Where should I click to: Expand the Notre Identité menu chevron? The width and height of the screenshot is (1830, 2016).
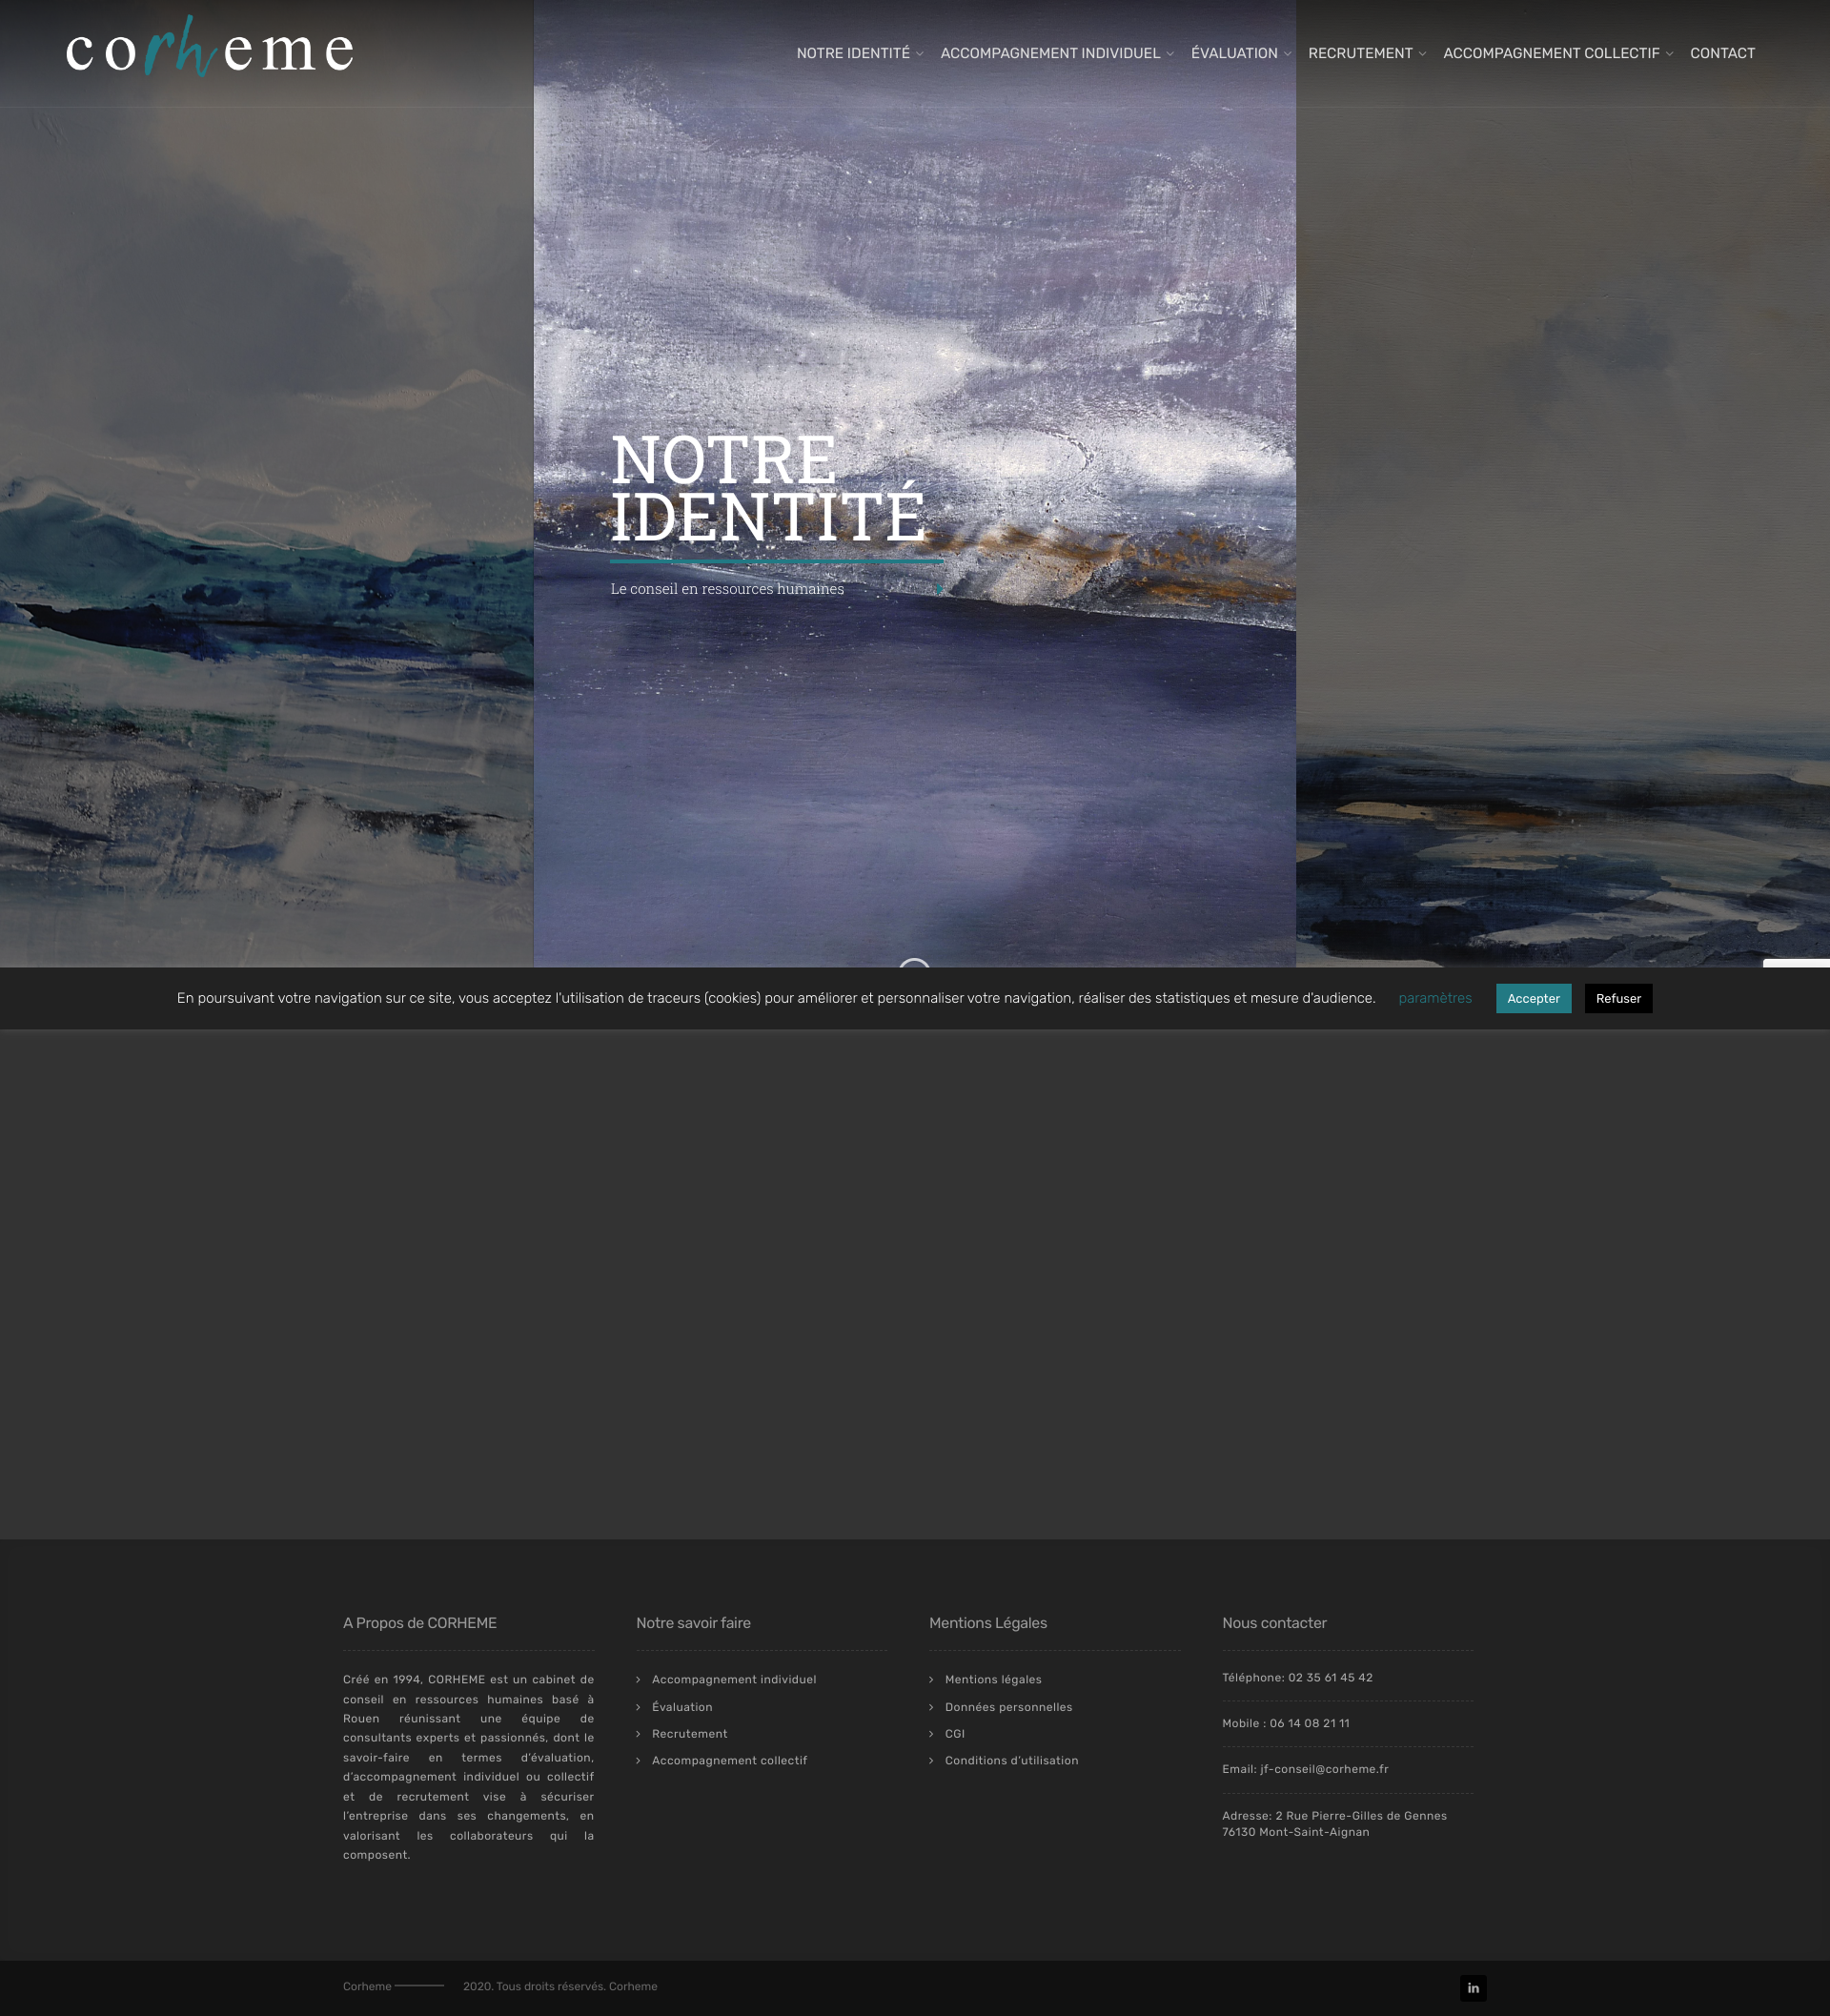coord(919,54)
